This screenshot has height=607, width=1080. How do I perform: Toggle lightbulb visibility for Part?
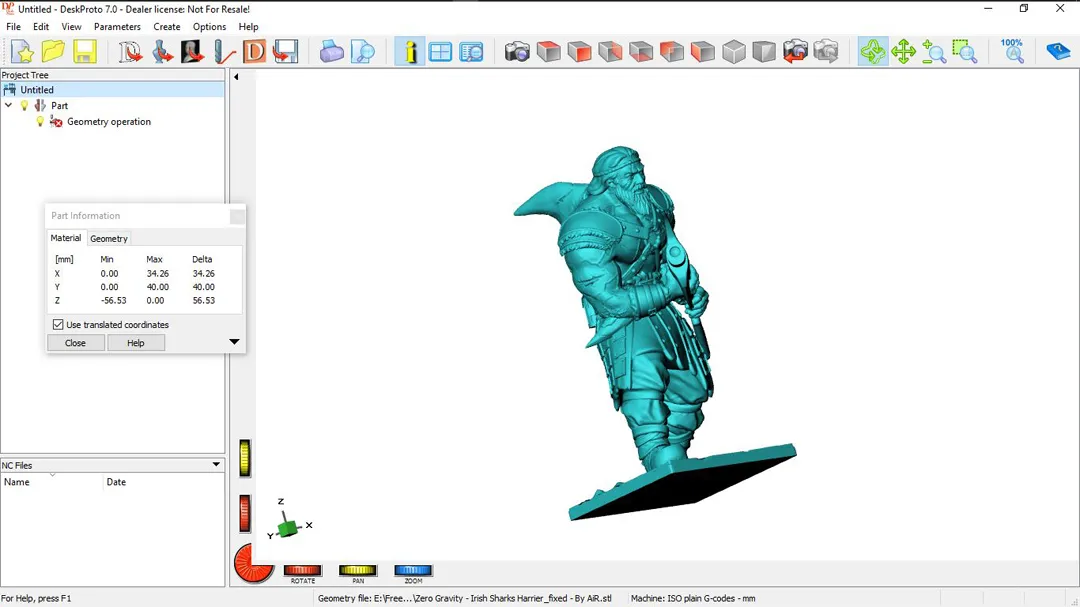coord(25,106)
